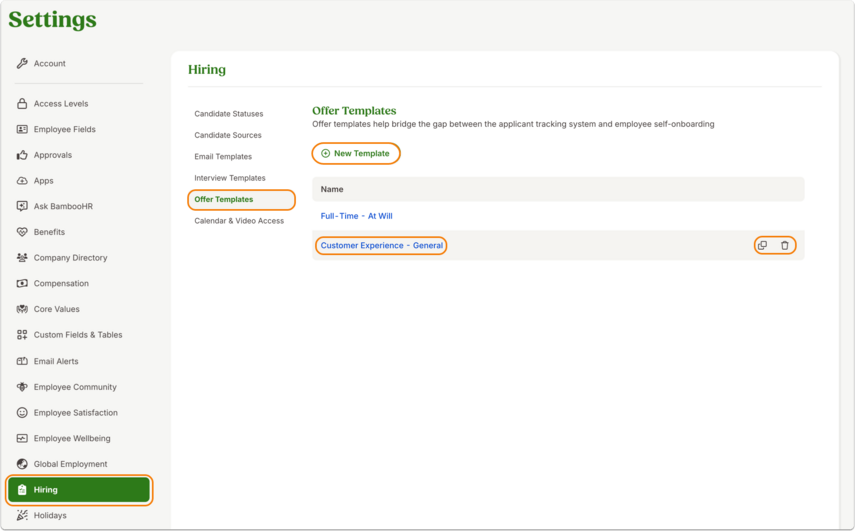Select the Offer Templates tab
The image size is (855, 531).
click(x=241, y=200)
